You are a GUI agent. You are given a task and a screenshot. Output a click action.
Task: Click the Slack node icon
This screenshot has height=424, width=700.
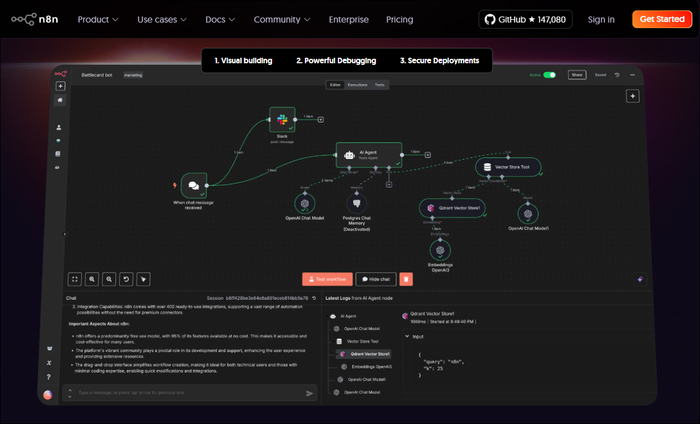coord(282,119)
